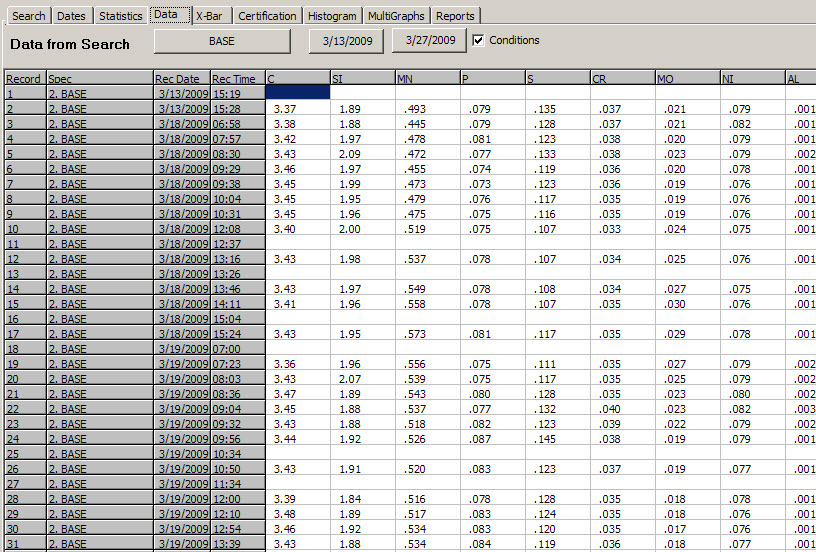
Task: Click the Record column header
Action: click(26, 79)
